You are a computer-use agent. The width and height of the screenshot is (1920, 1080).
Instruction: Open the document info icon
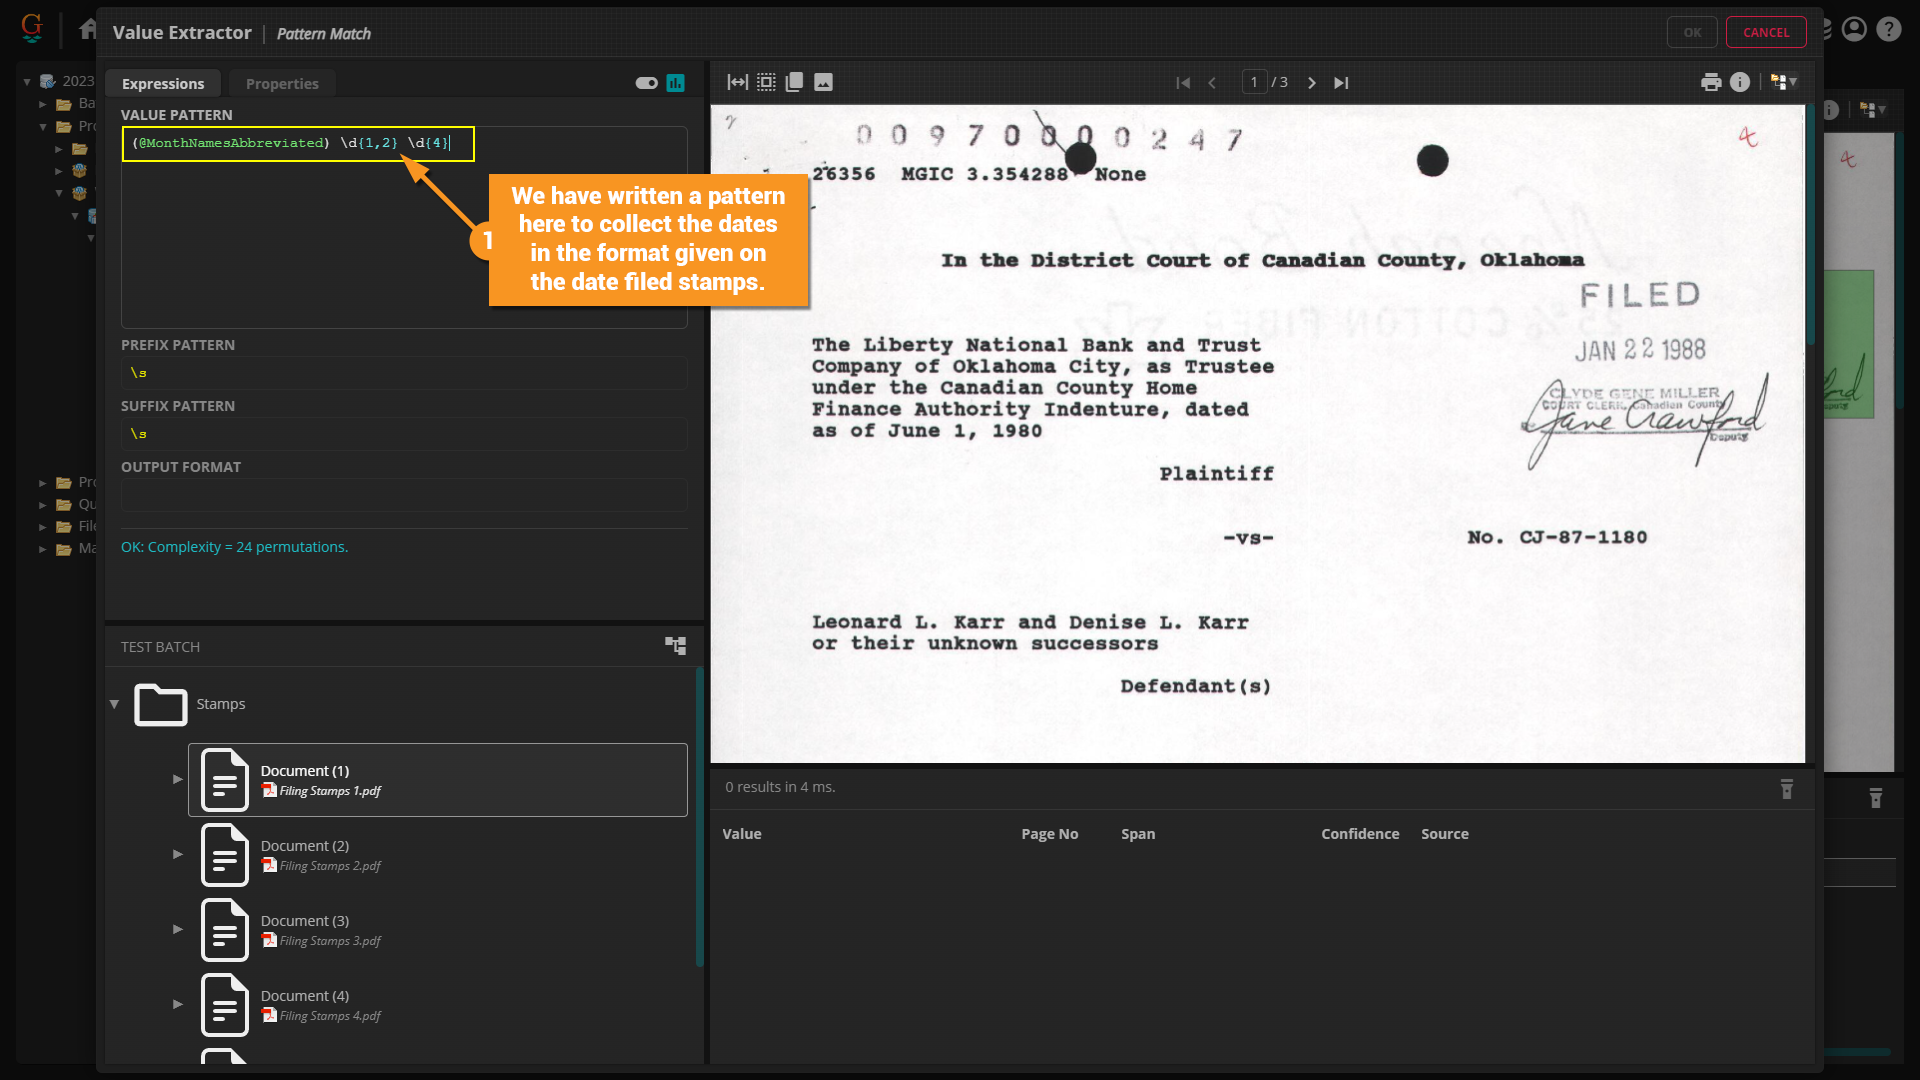click(x=1740, y=82)
